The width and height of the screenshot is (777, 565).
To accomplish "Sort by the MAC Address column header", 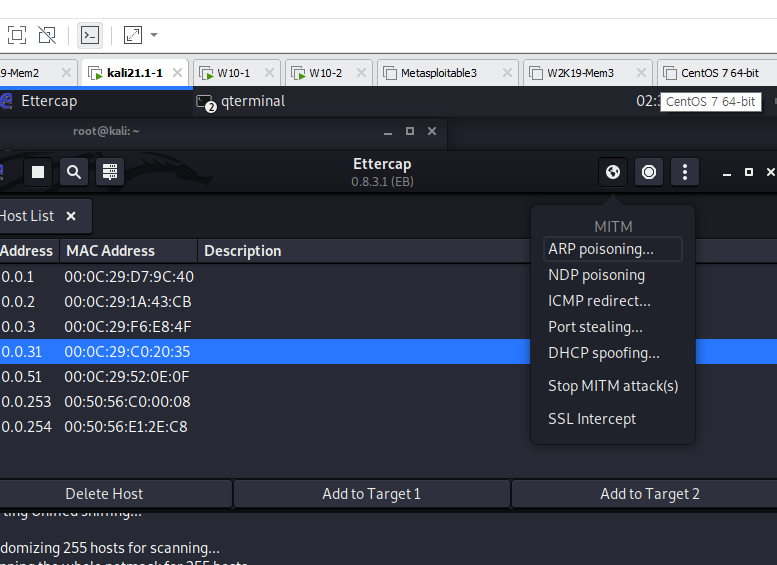I will point(128,251).
